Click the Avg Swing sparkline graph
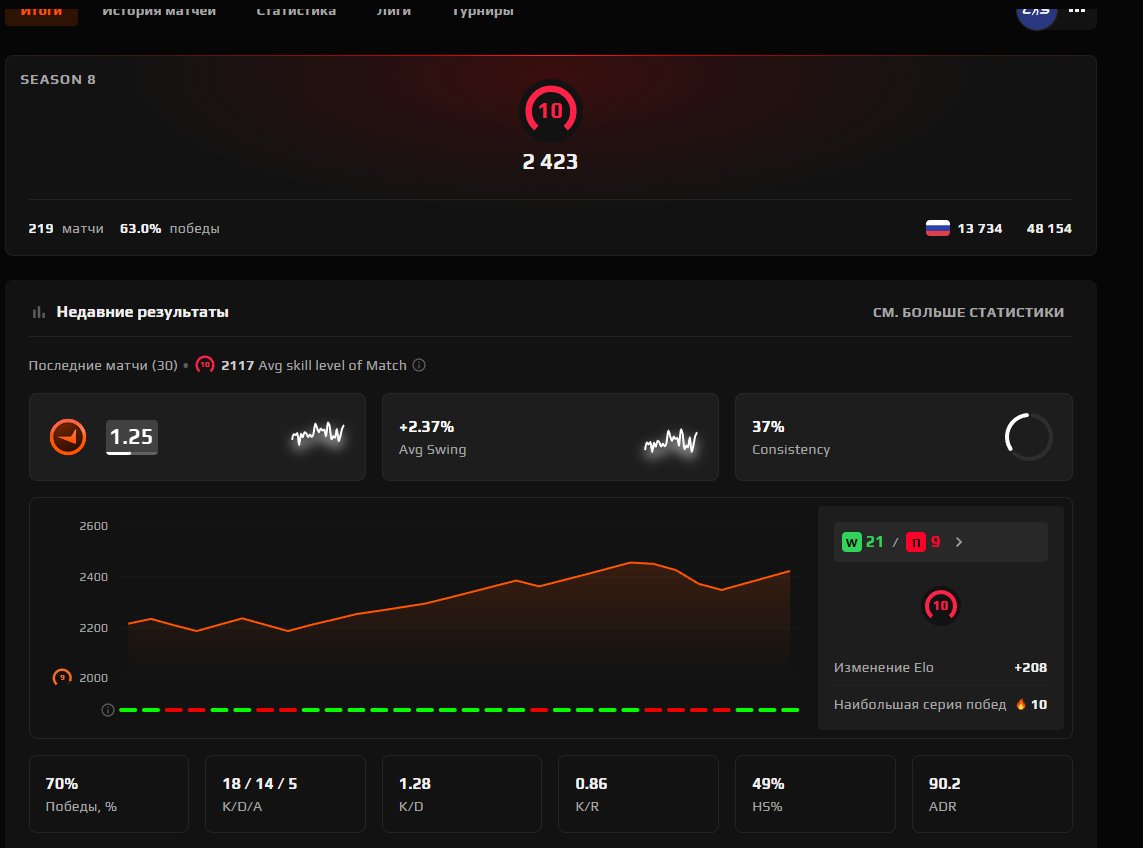 [x=671, y=439]
